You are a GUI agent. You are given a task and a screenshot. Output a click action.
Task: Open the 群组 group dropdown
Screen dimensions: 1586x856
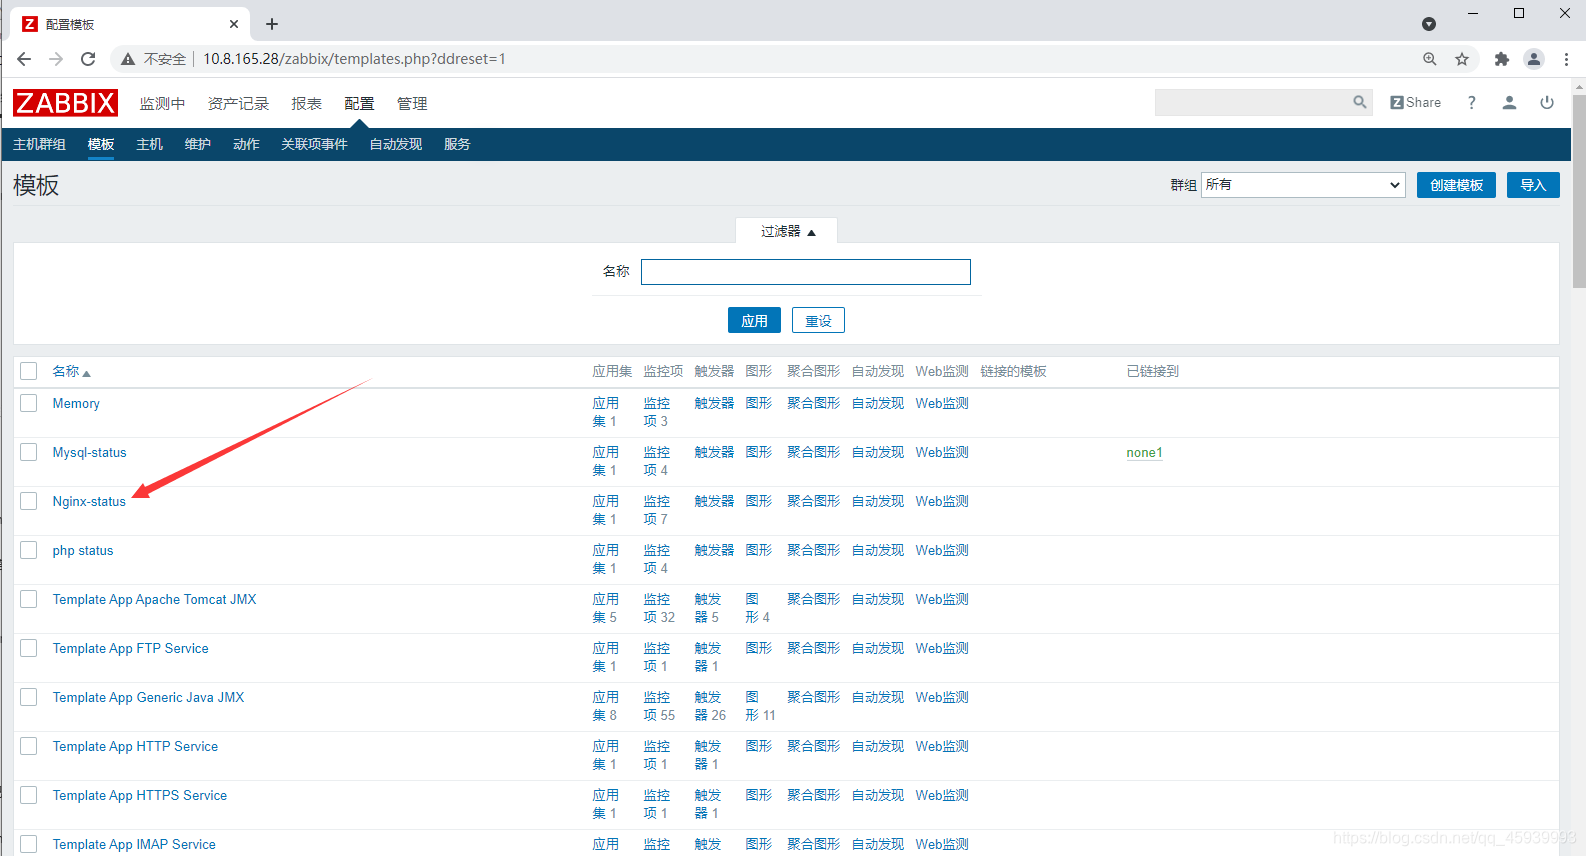1303,185
